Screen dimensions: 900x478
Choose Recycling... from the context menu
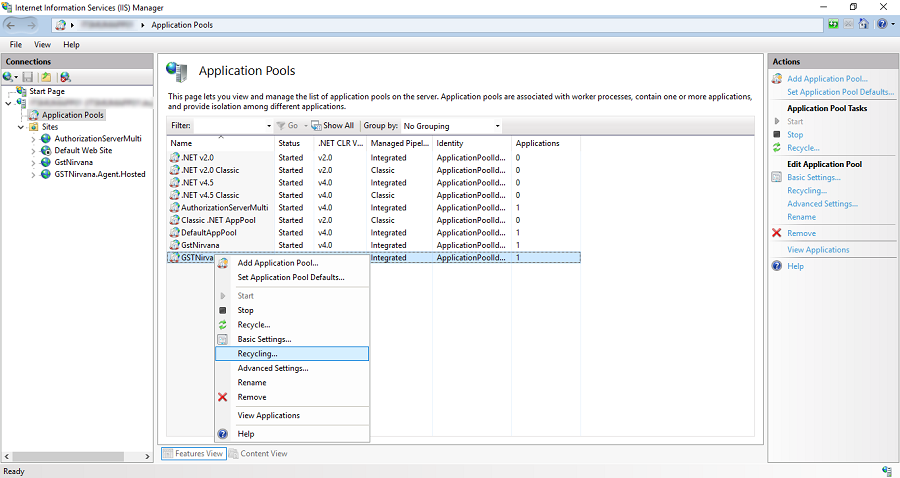292,353
